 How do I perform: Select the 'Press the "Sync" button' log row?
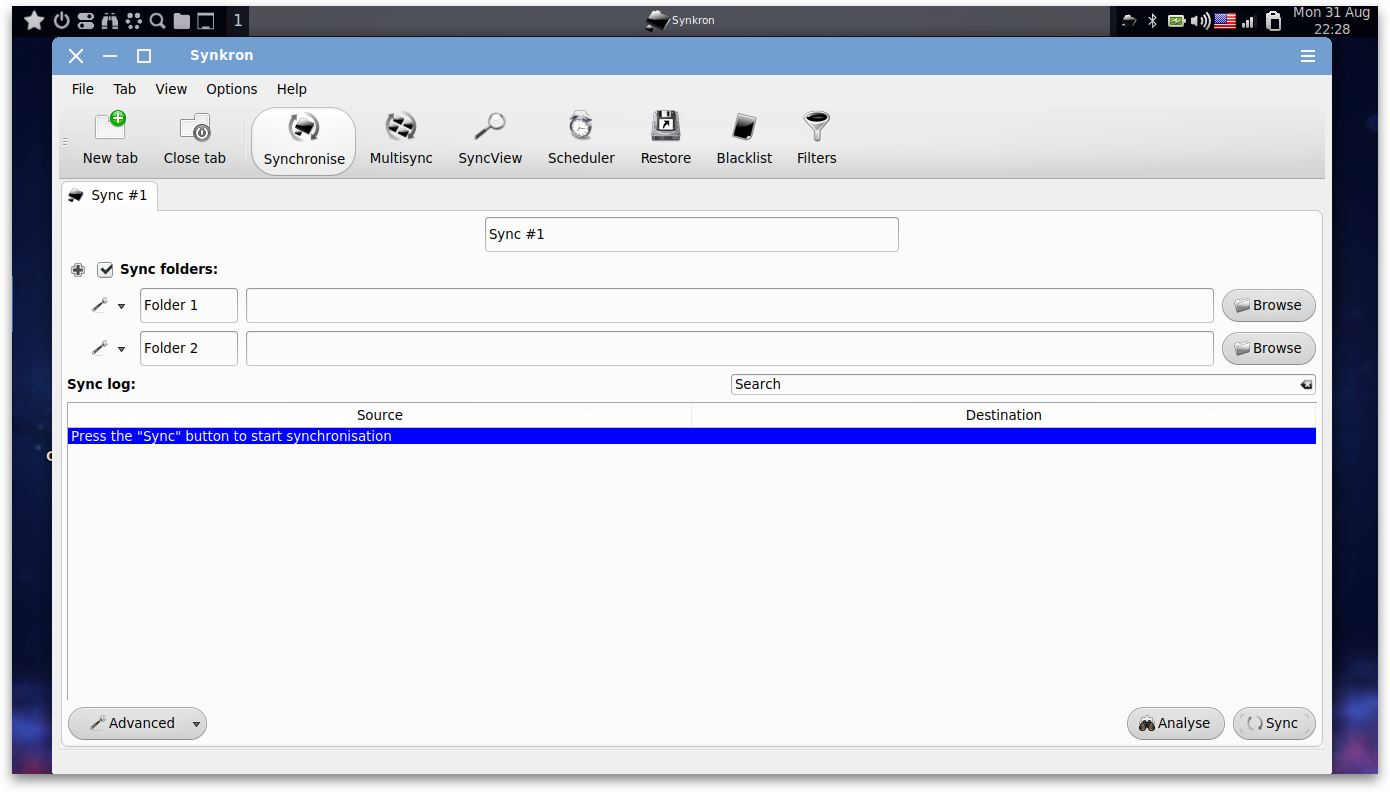(x=692, y=436)
